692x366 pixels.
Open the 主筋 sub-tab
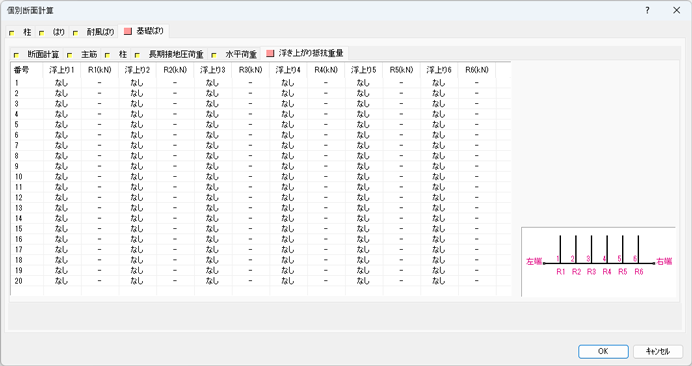coord(83,54)
